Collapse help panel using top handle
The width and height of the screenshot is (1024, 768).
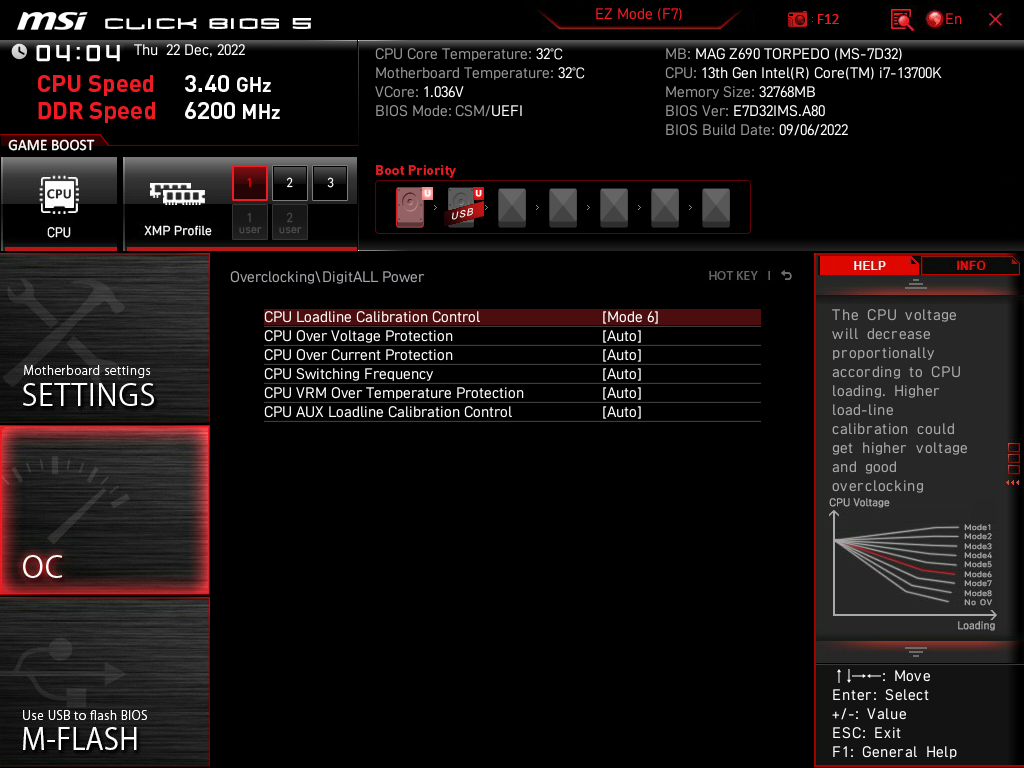click(x=916, y=283)
